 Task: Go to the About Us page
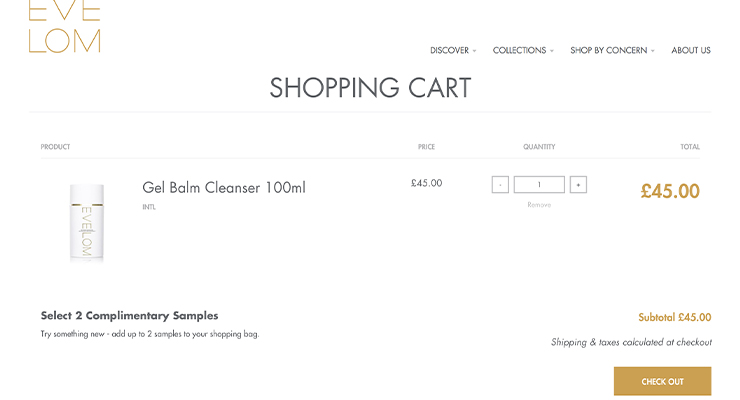[x=691, y=51]
